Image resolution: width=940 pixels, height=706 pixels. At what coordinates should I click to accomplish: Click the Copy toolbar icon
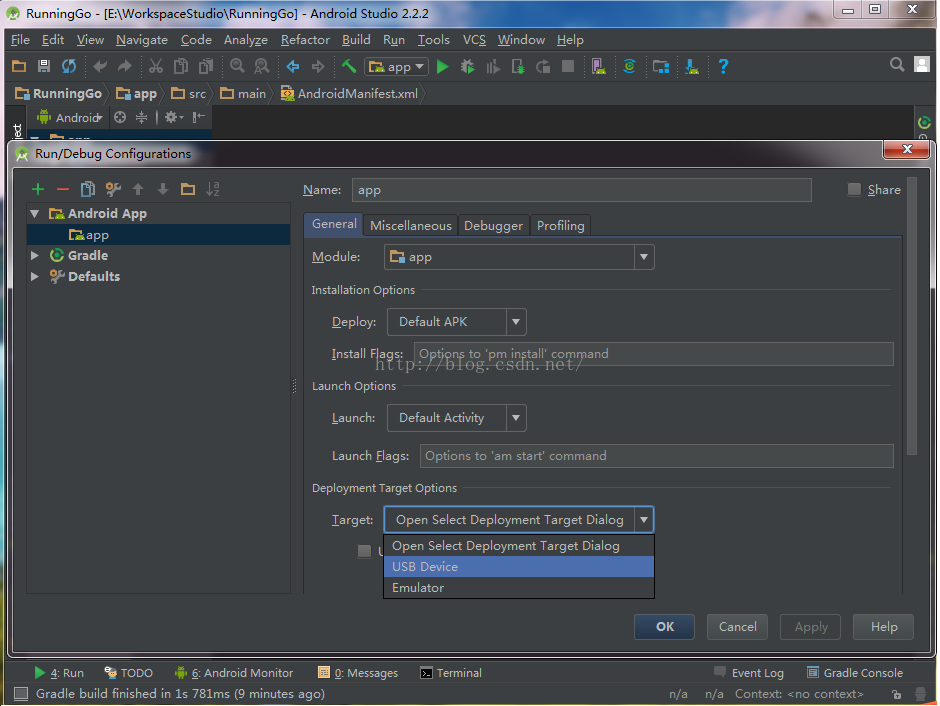click(x=180, y=66)
